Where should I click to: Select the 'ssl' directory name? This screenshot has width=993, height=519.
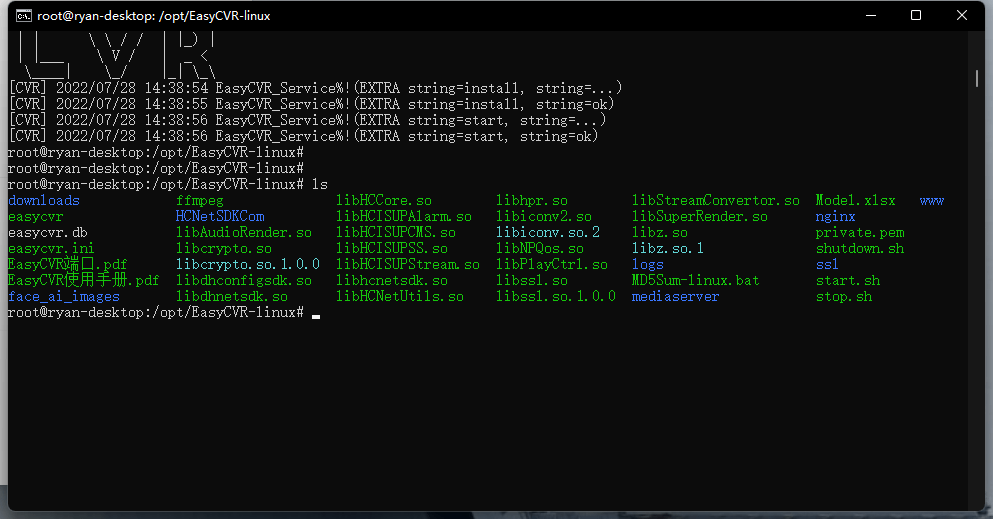click(x=827, y=265)
